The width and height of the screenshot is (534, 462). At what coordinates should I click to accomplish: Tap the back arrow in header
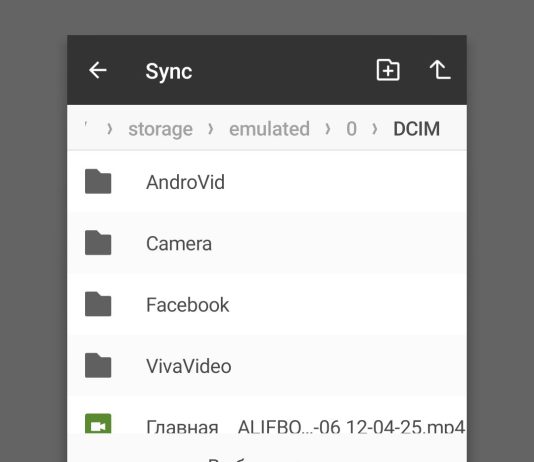point(98,70)
